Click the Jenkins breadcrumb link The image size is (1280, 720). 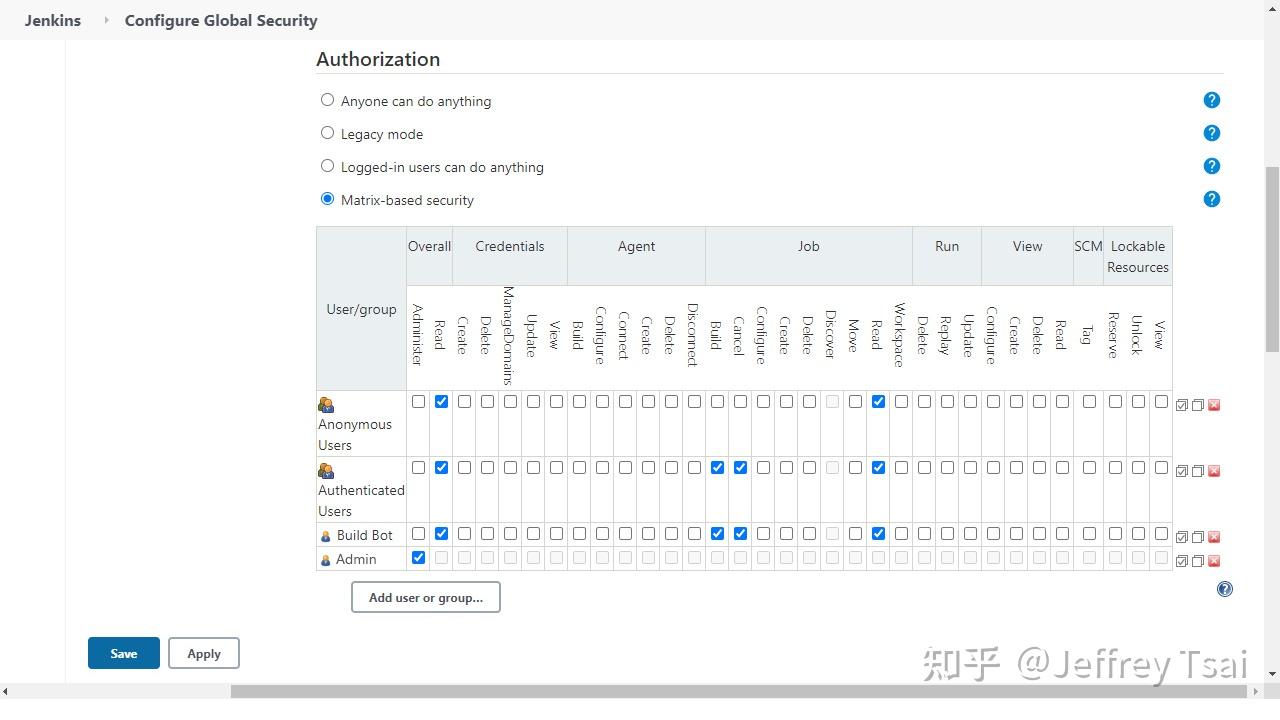[x=52, y=20]
